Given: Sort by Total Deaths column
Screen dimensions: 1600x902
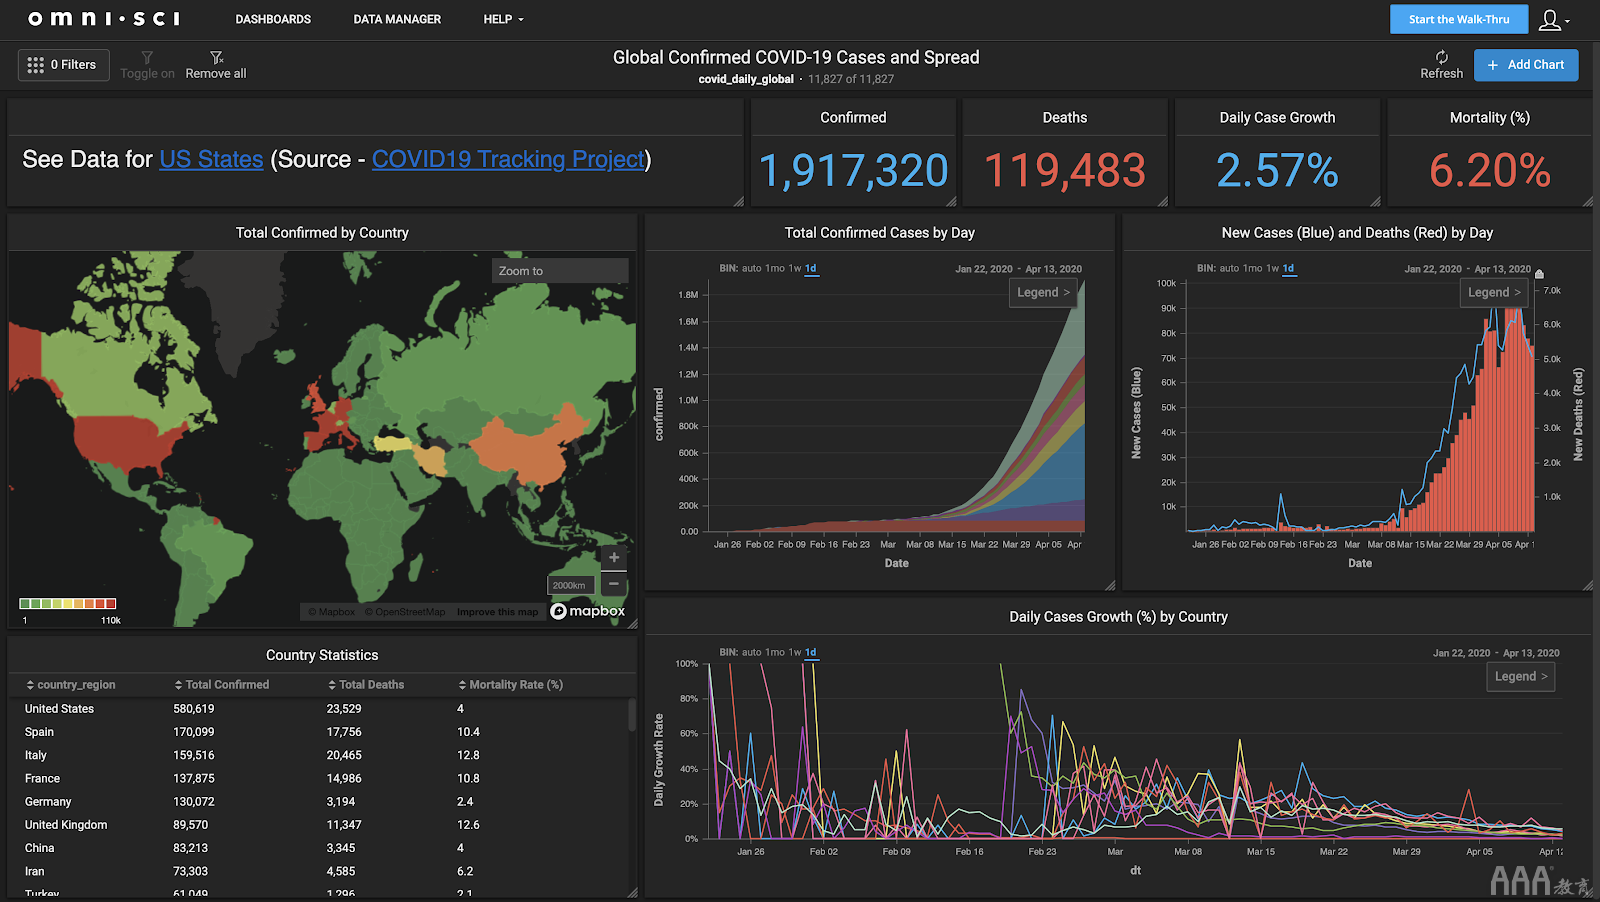Looking at the screenshot, I should (x=366, y=685).
